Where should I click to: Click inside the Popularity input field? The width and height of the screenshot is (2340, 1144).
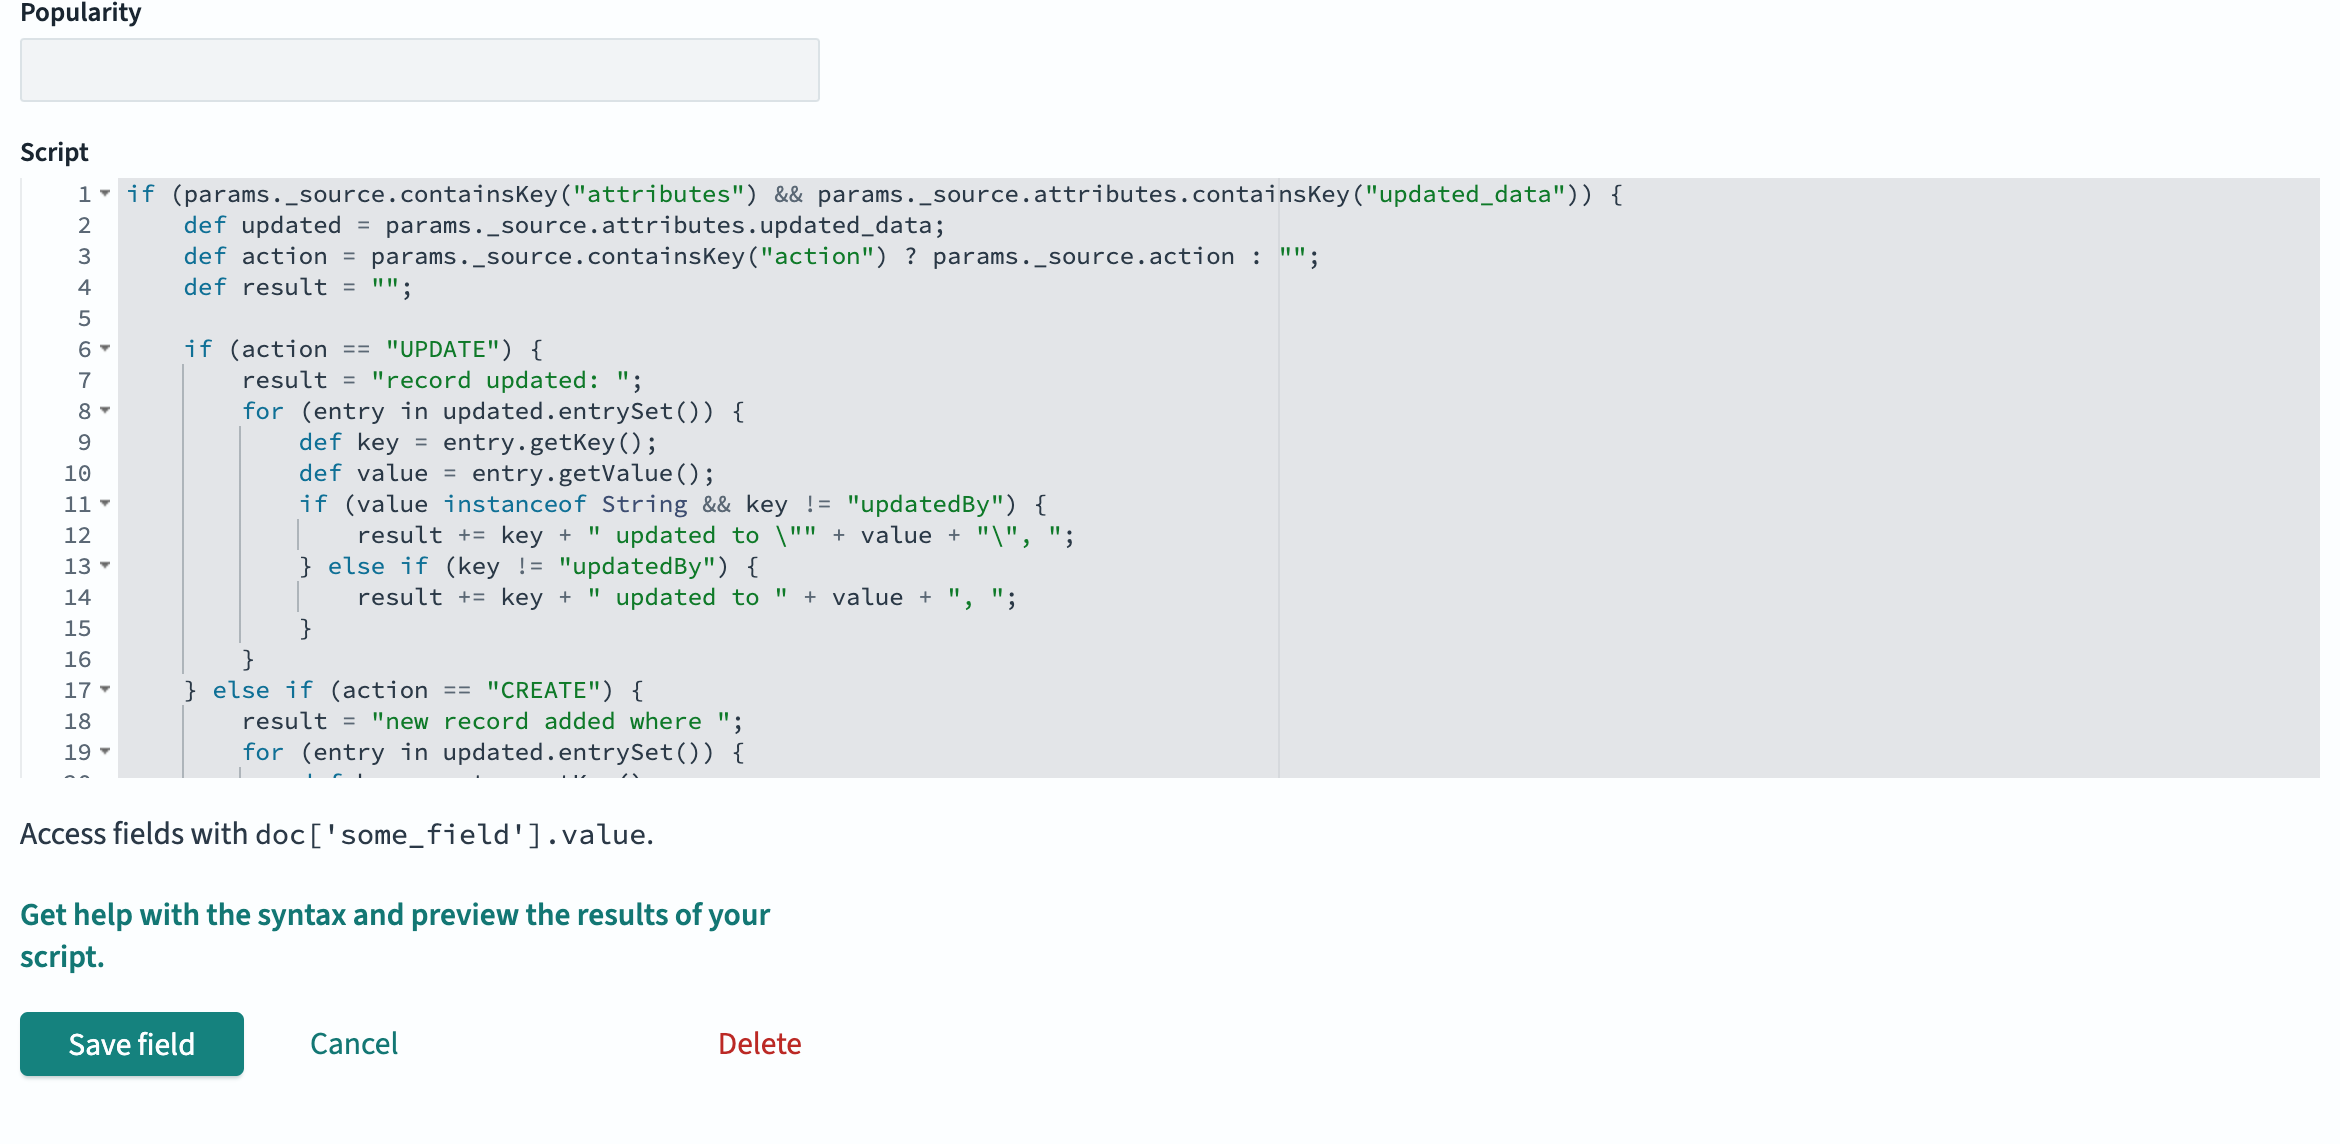pyautogui.click(x=419, y=69)
